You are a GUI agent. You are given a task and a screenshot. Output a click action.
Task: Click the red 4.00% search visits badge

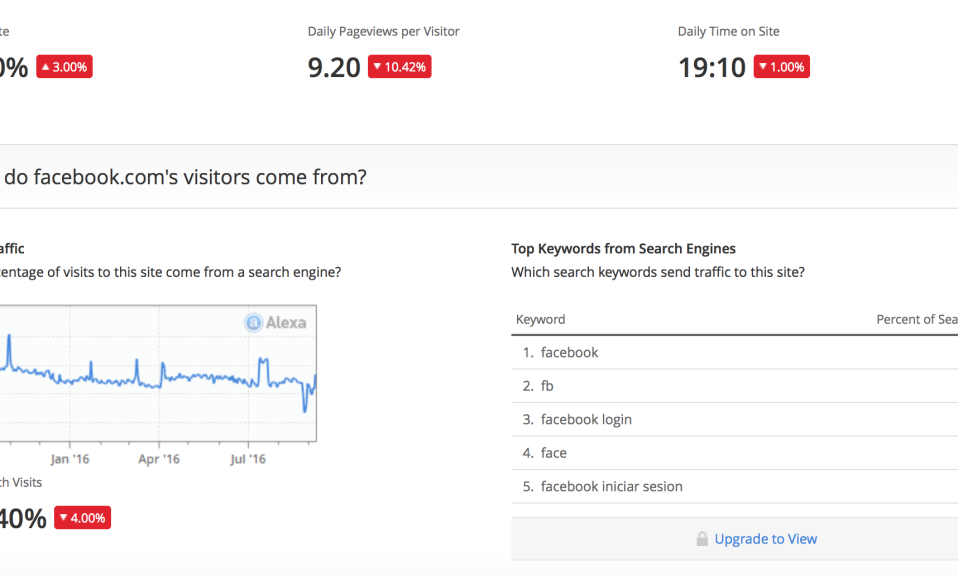(x=82, y=518)
